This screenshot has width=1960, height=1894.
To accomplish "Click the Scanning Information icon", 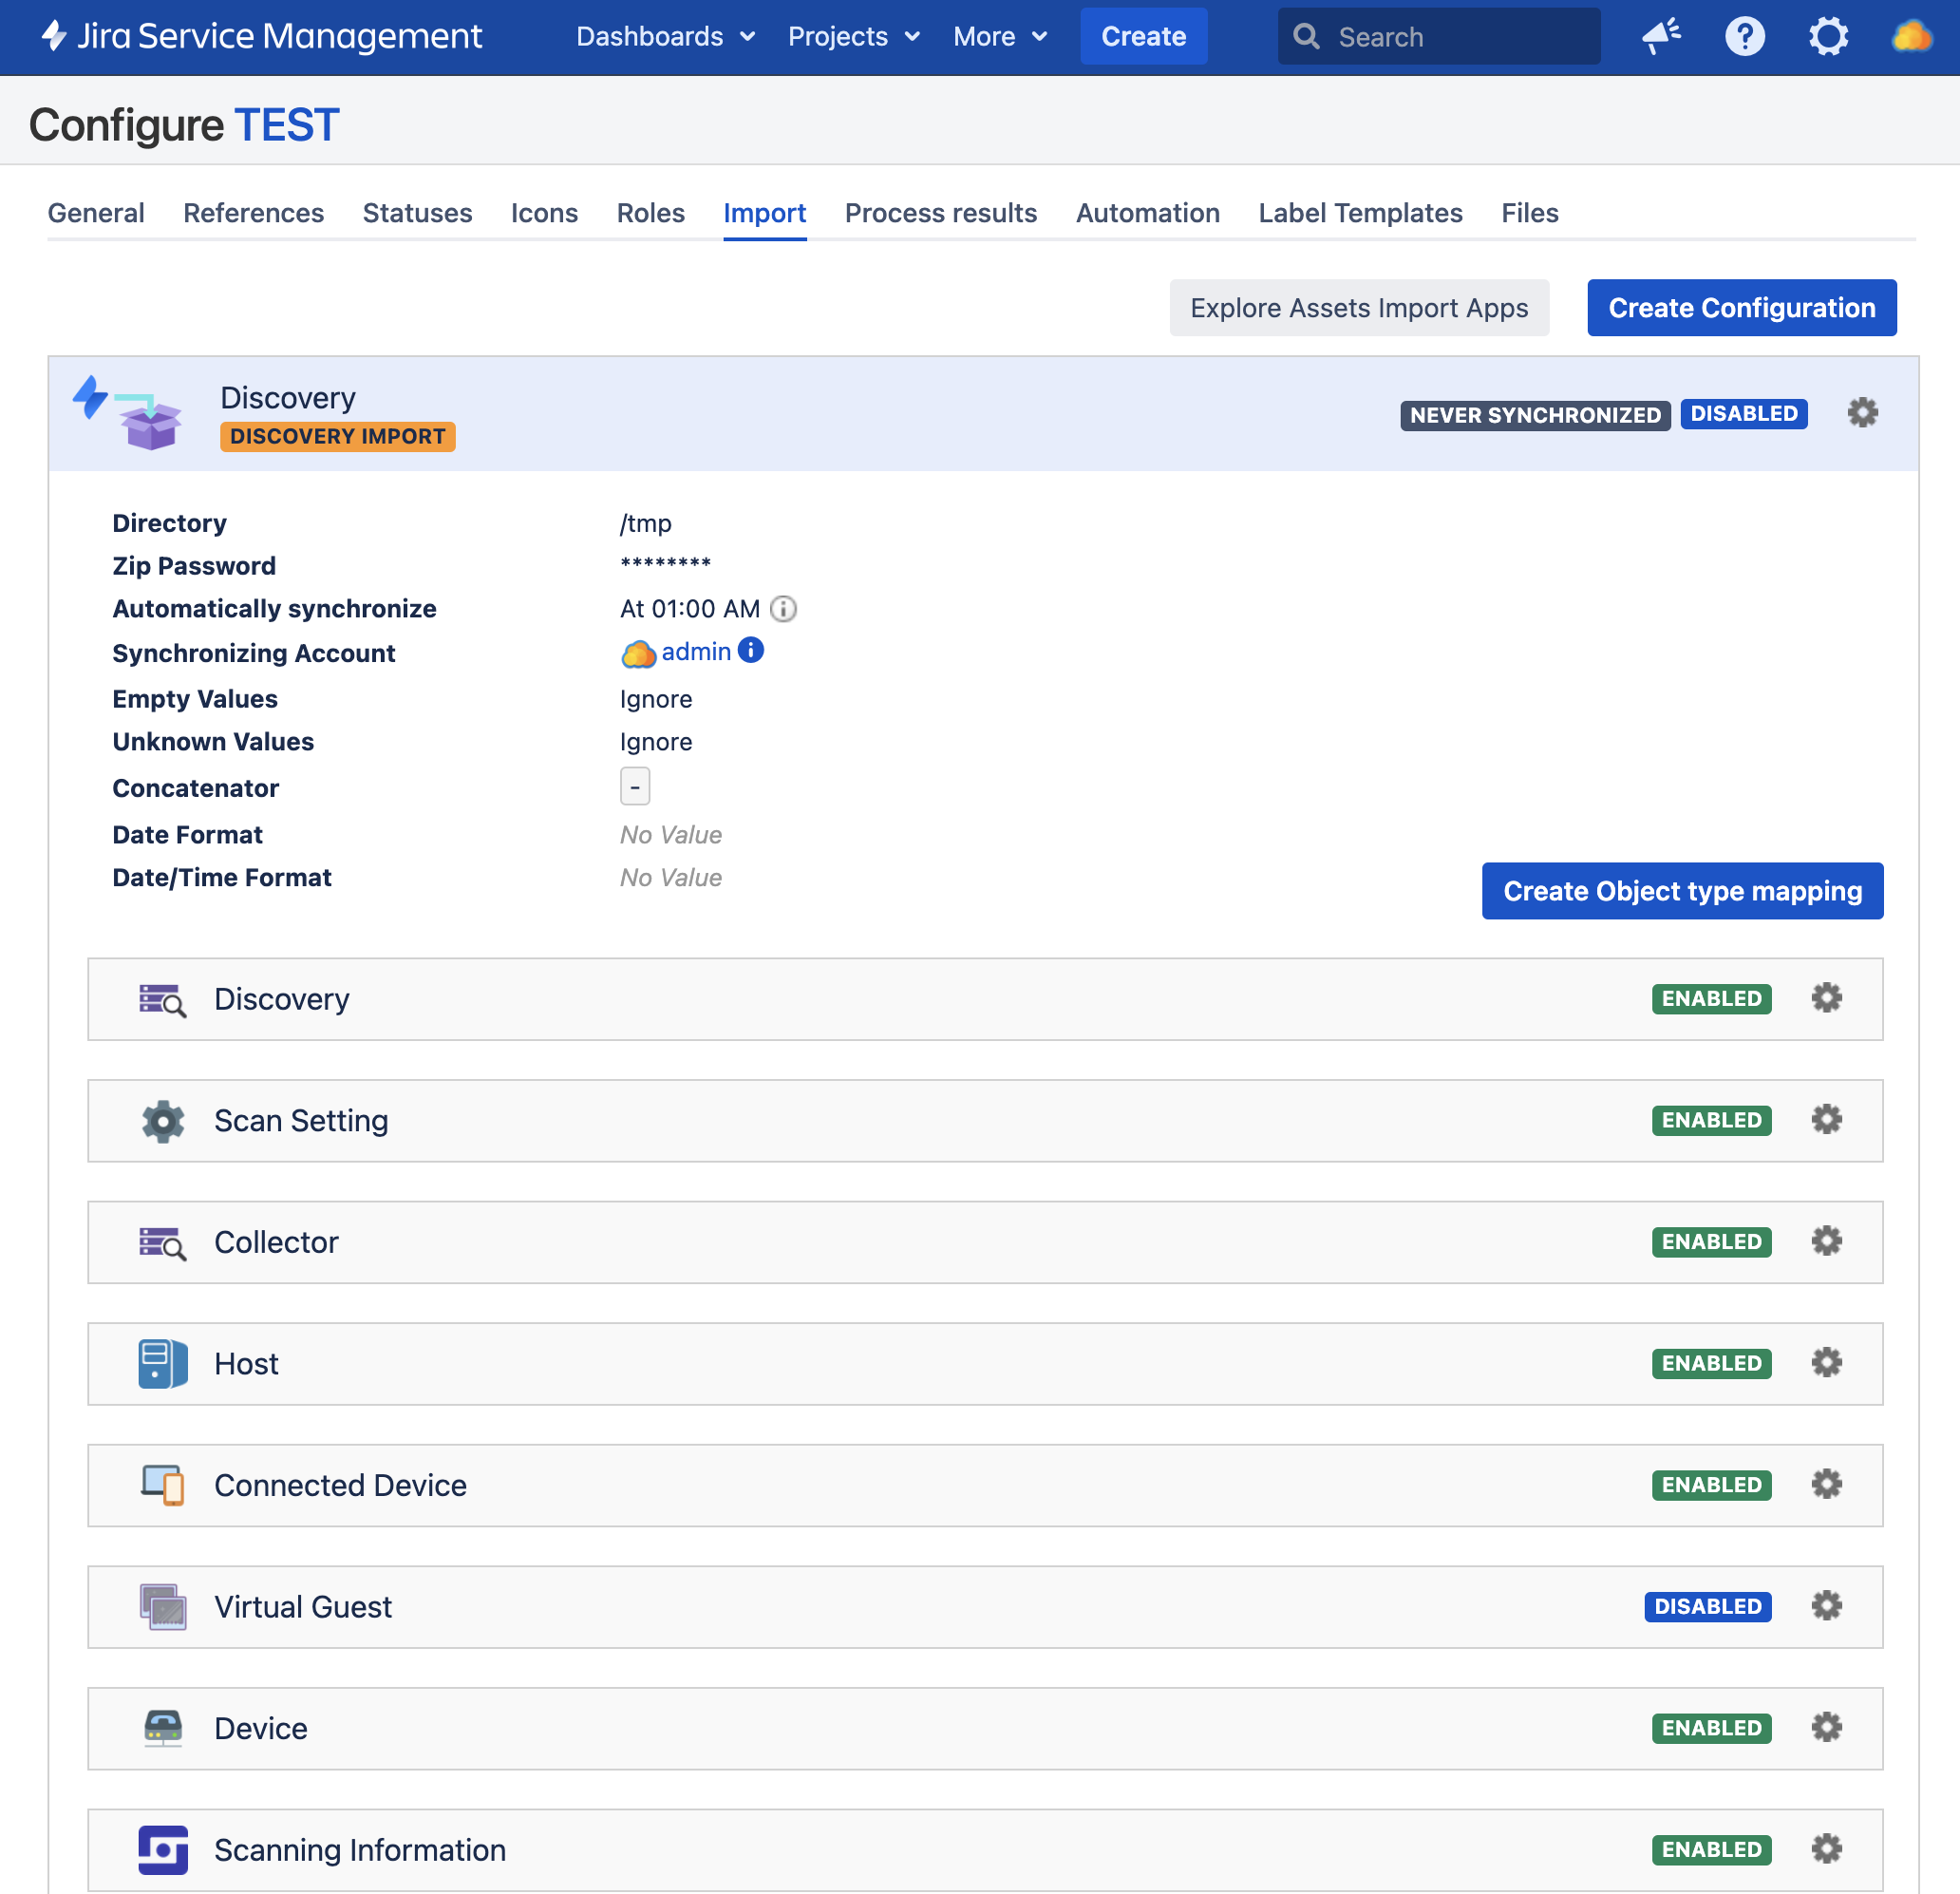I will point(163,1850).
